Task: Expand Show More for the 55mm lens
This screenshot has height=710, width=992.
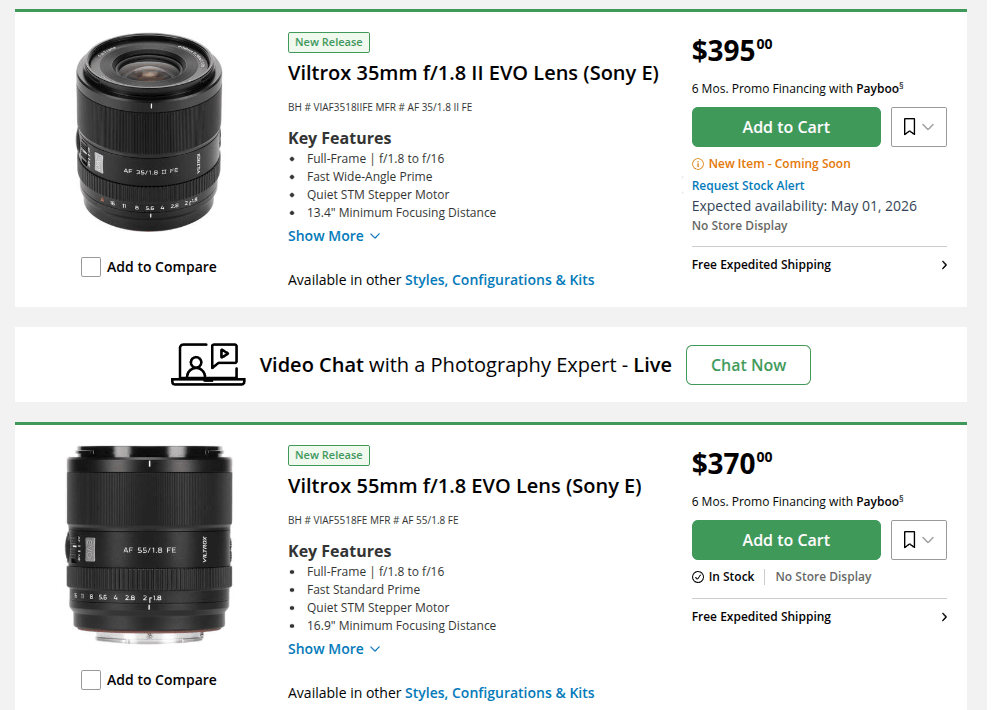Action: coord(334,649)
